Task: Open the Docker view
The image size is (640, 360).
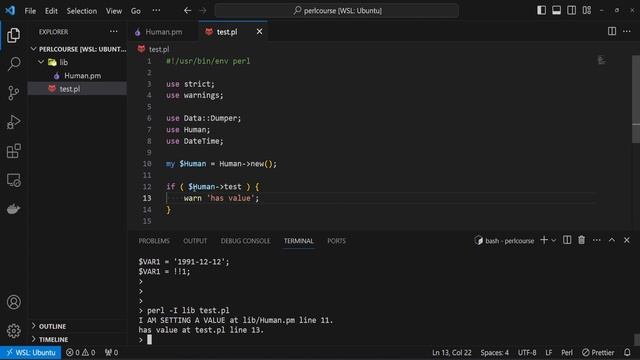Action: coord(13,209)
